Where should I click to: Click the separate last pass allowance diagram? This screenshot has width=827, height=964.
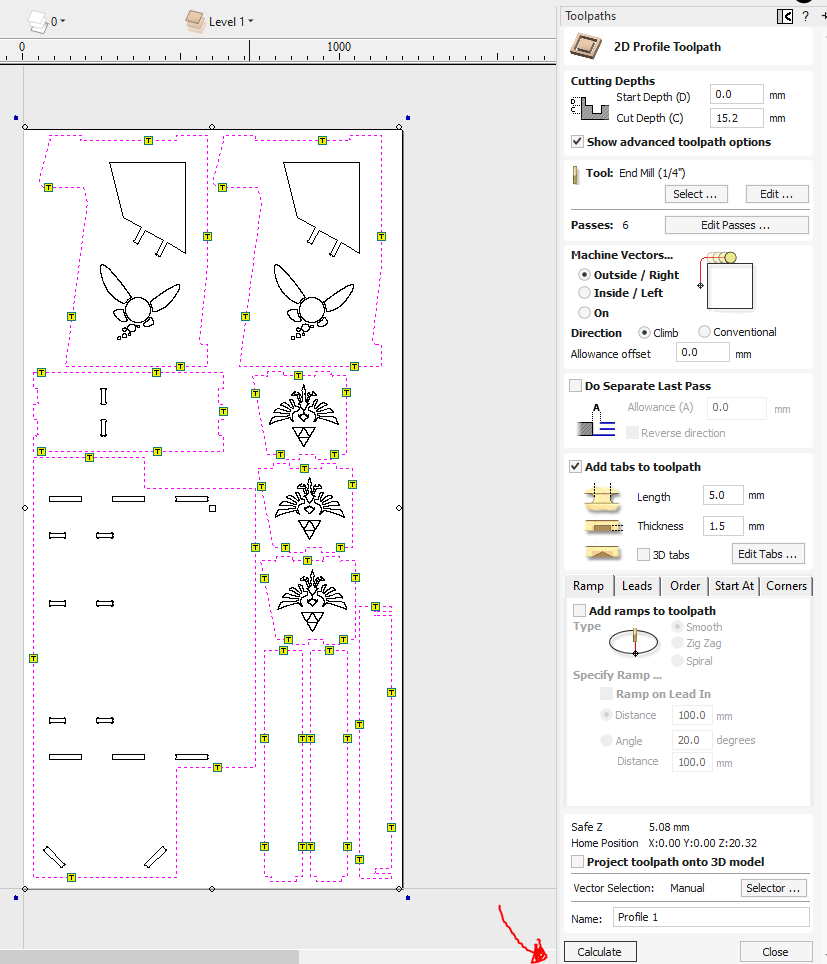pos(595,420)
